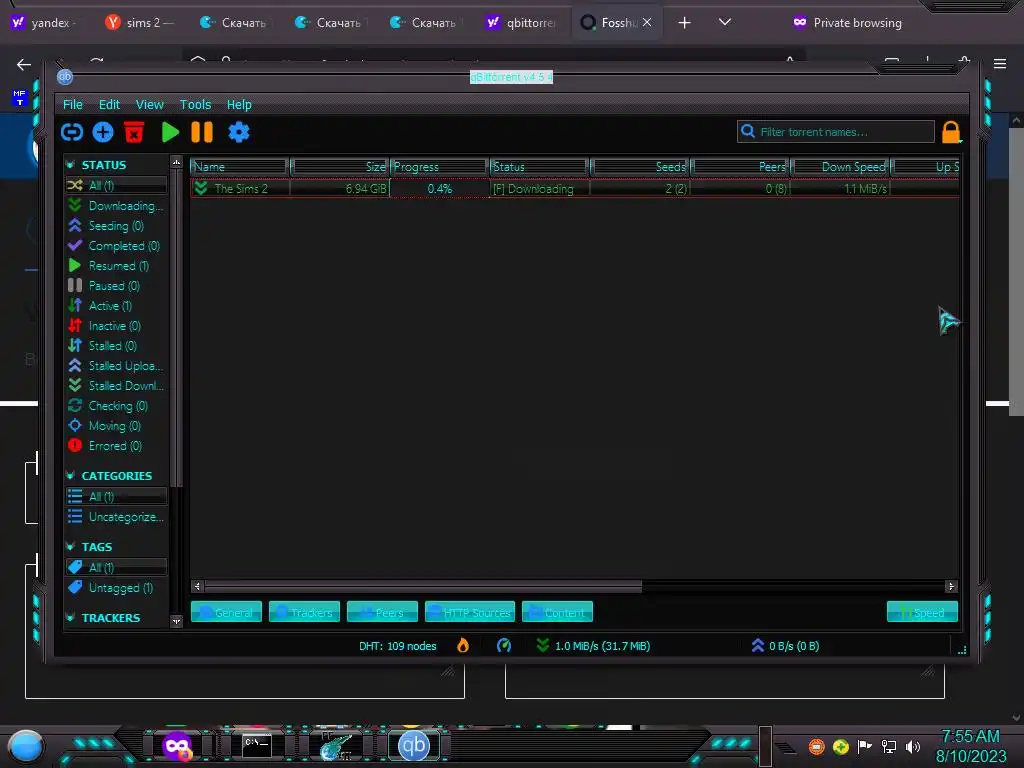The image size is (1024, 768).
Task: Sort by the Down Speed column header
Action: click(840, 167)
